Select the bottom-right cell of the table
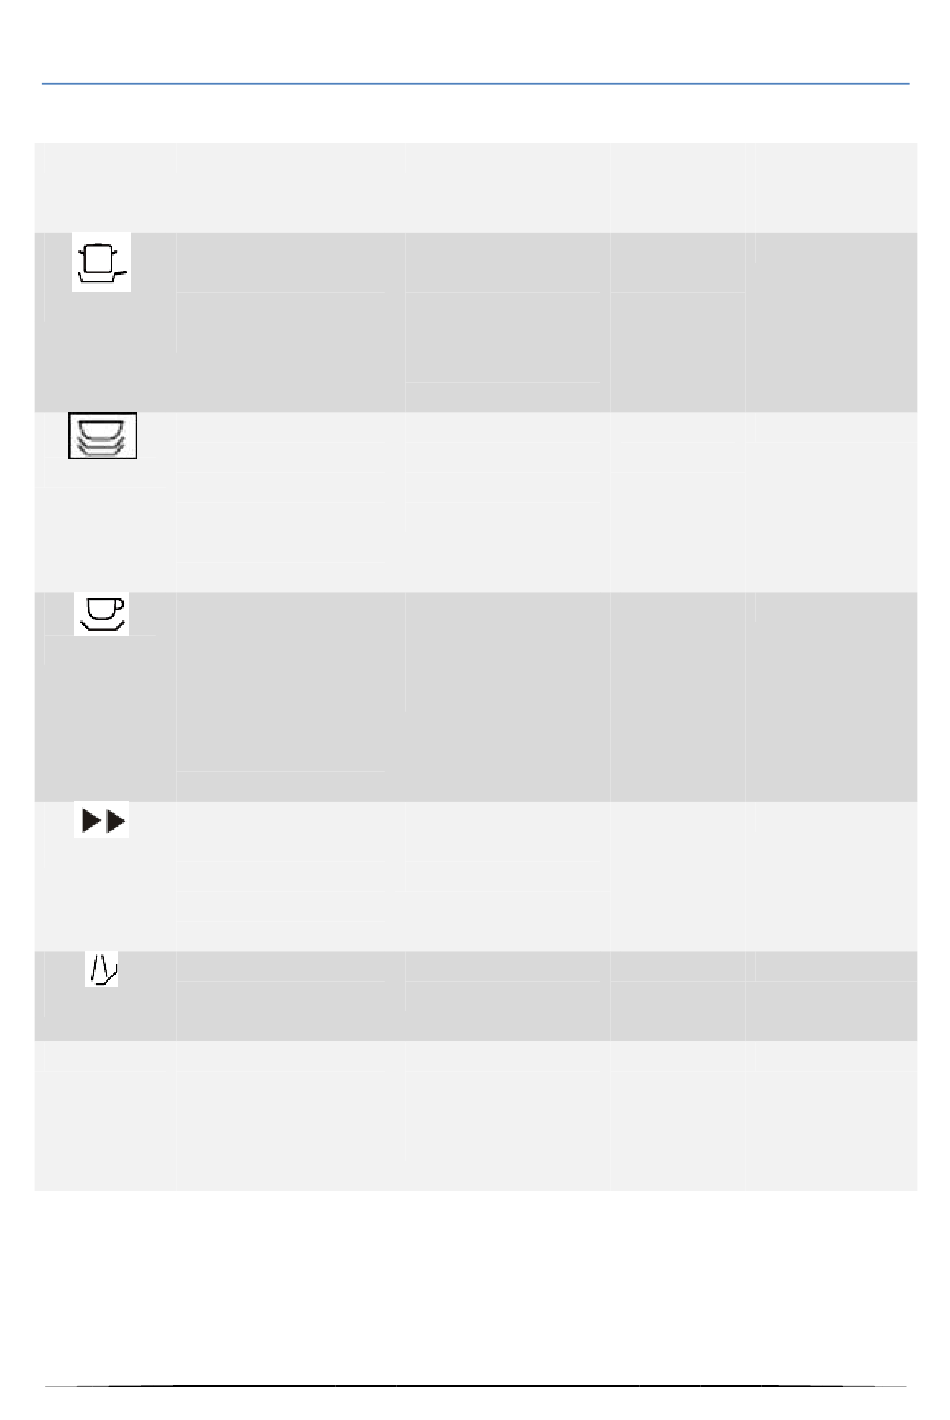The width and height of the screenshot is (950, 1420). pos(831,1116)
